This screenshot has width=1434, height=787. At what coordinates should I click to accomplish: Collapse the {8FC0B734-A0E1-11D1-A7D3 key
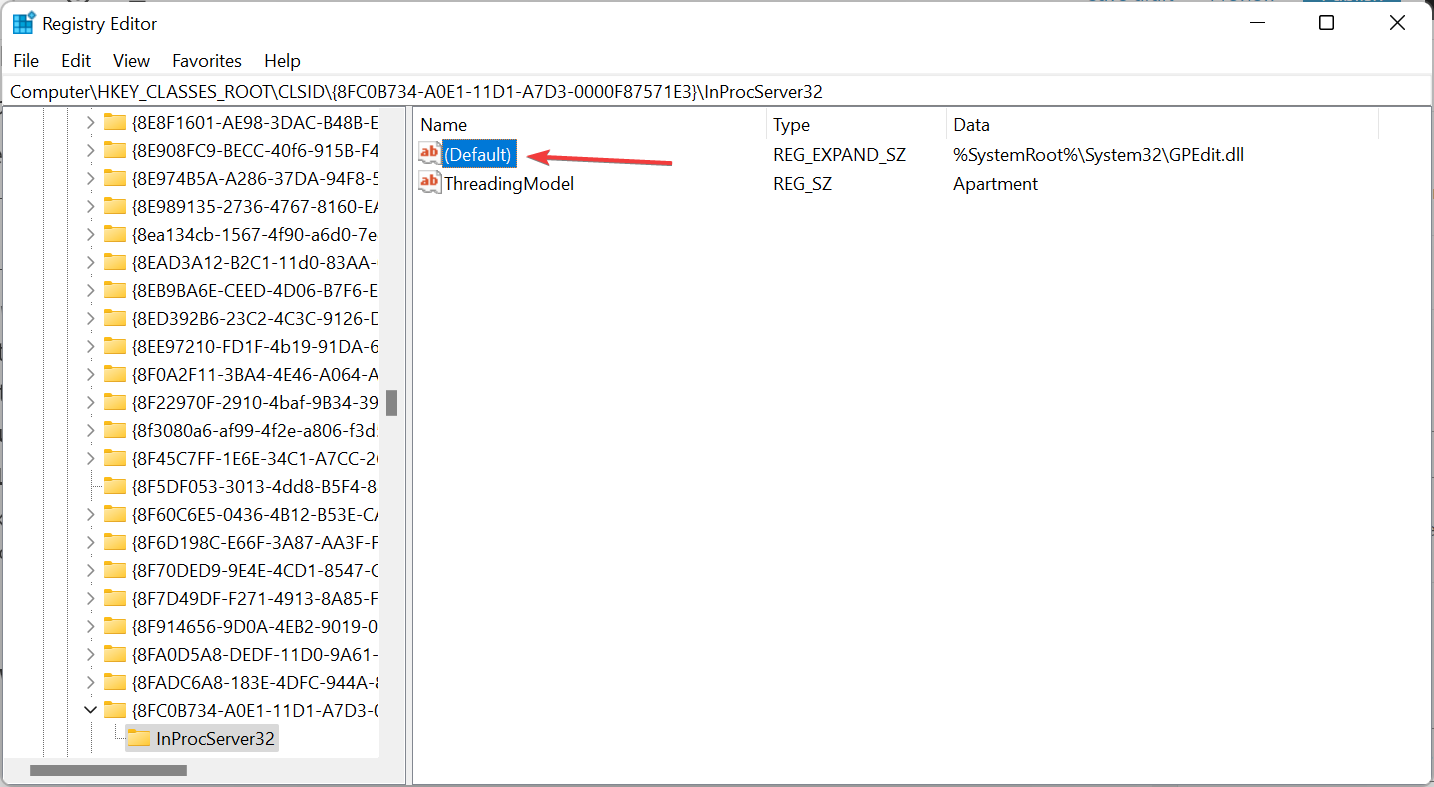pyautogui.click(x=90, y=711)
